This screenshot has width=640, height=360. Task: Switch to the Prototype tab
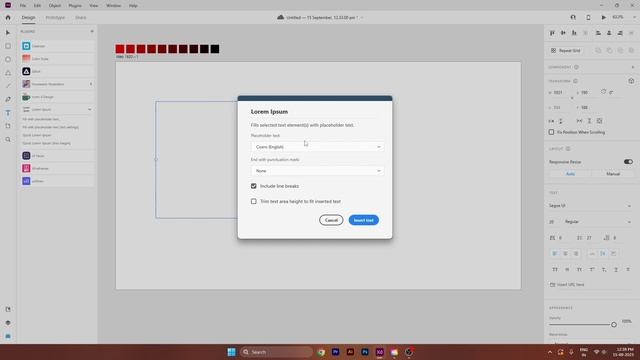(55, 18)
